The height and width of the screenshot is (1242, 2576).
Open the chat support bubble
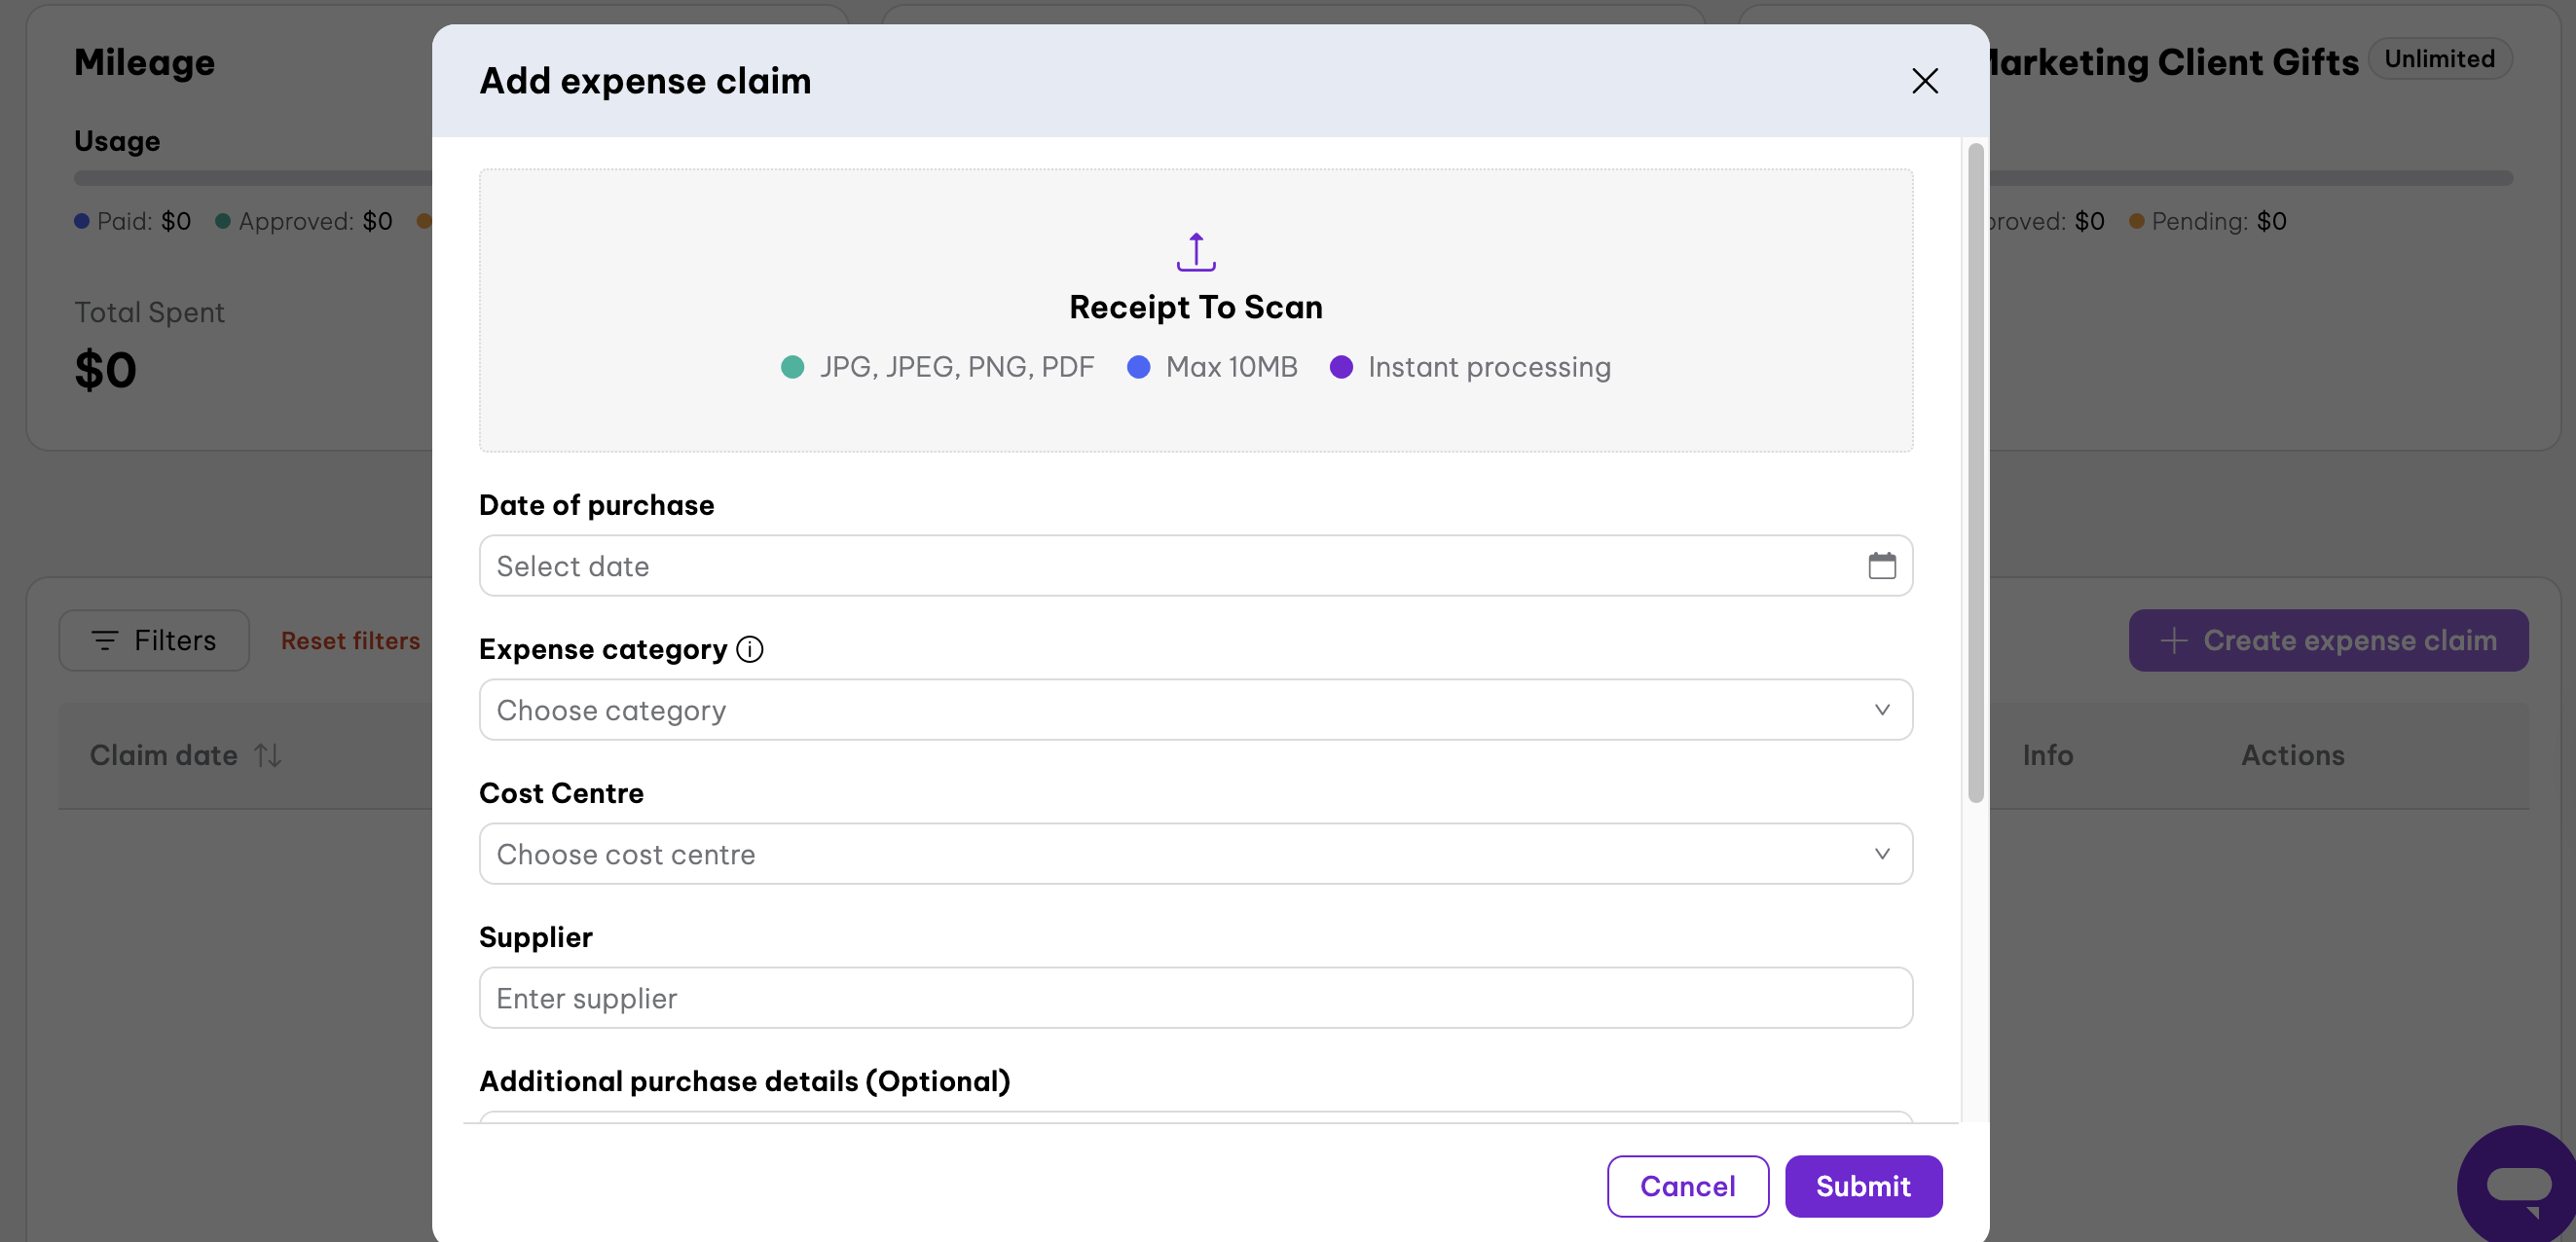pyautogui.click(x=2518, y=1186)
